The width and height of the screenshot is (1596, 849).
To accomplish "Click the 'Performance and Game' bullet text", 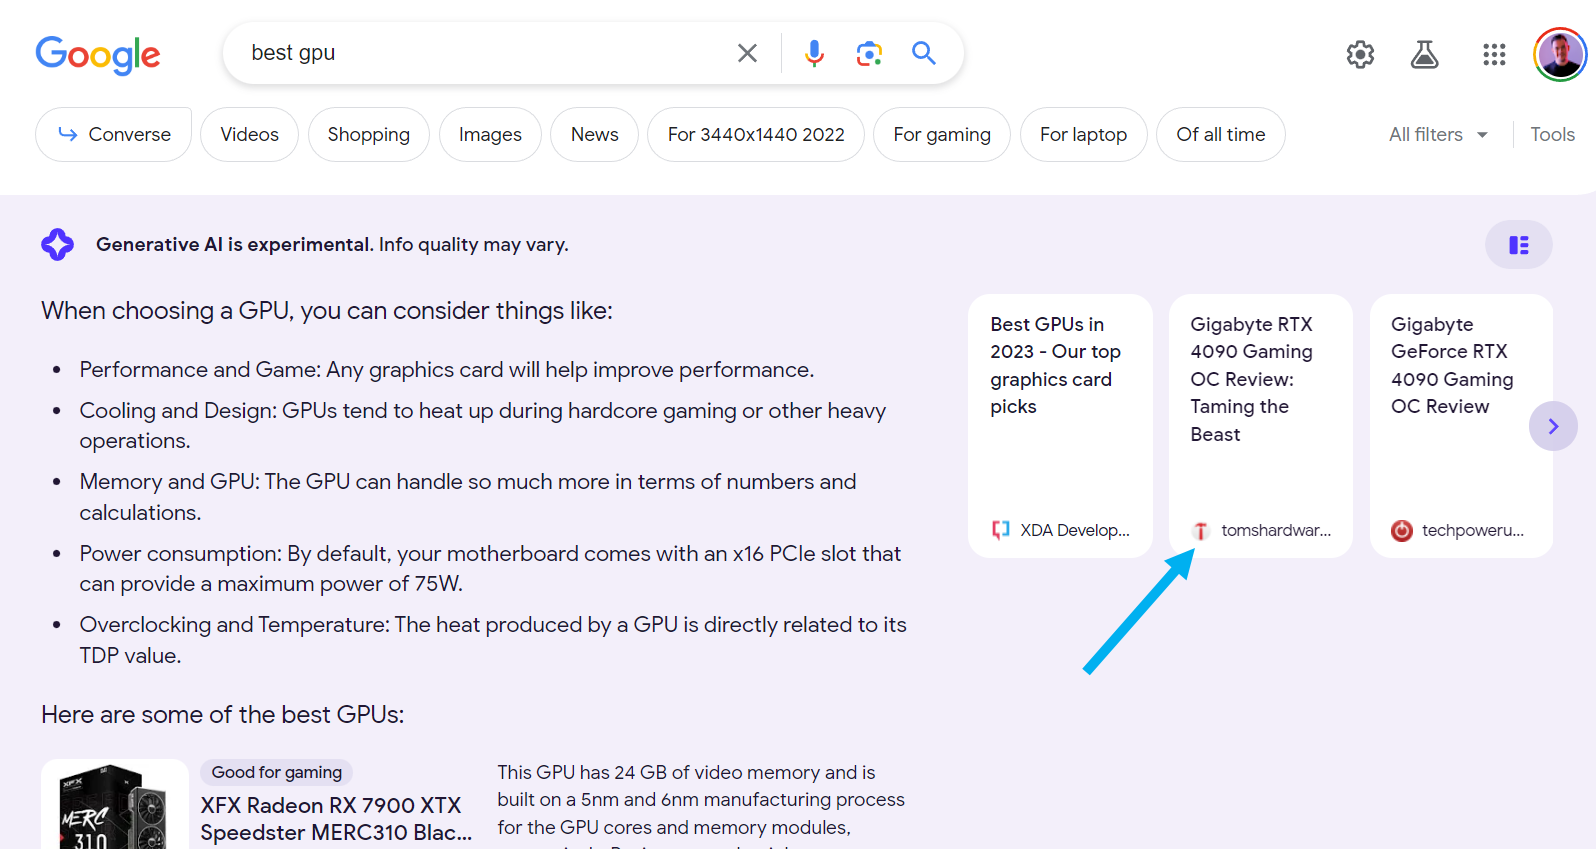I will (447, 370).
